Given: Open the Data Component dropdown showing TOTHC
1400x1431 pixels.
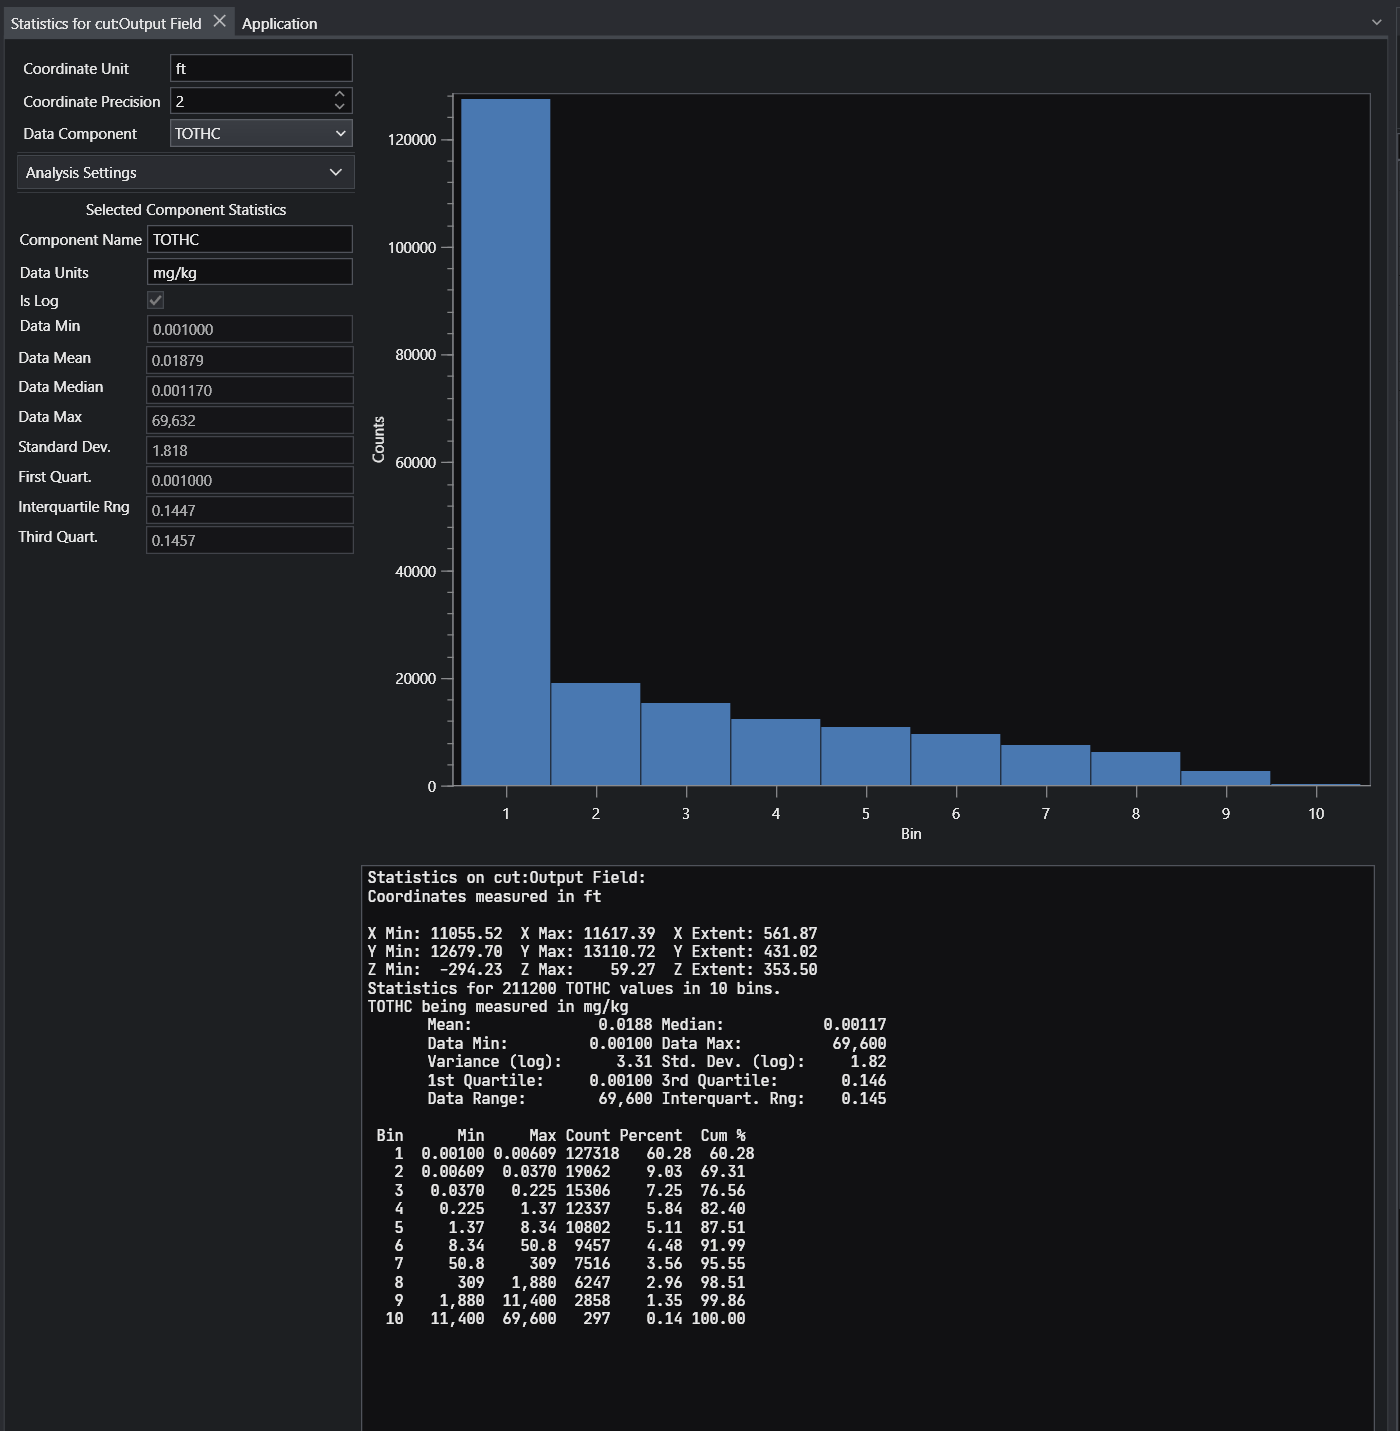Looking at the screenshot, I should (260, 133).
